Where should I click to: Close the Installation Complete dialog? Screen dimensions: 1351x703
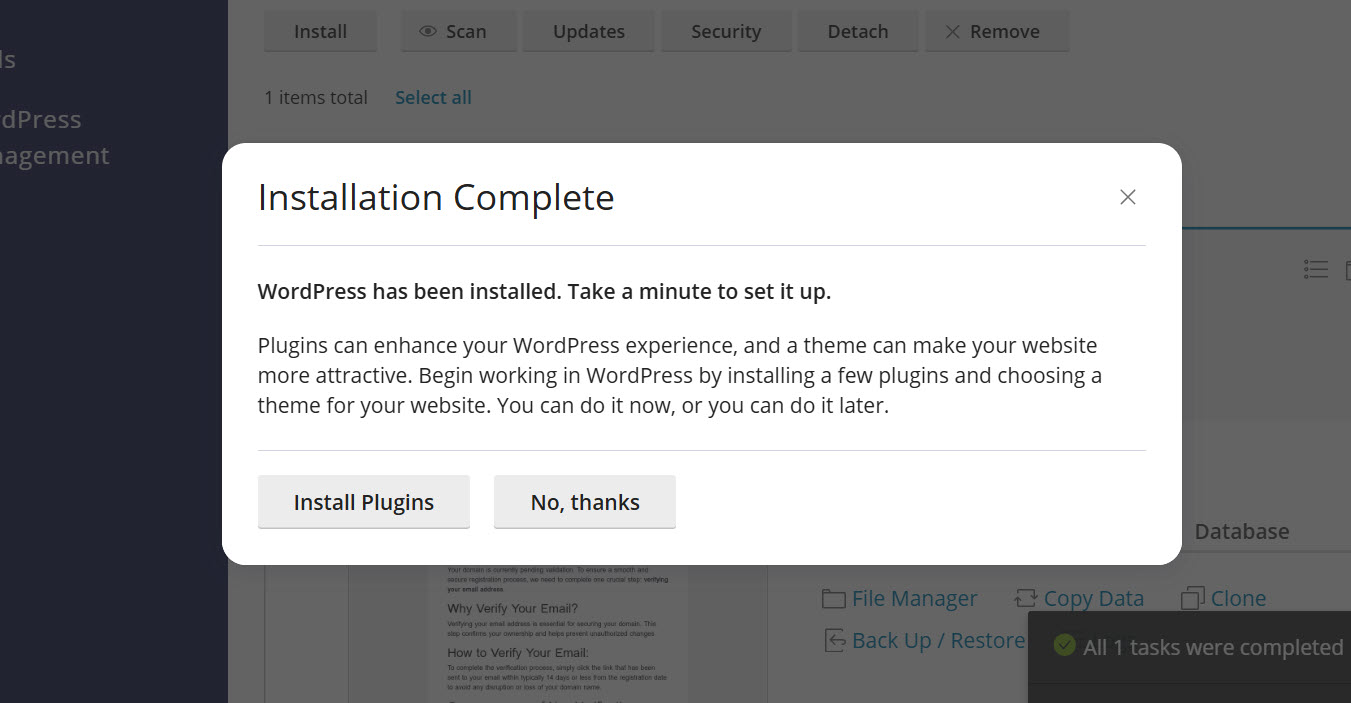click(x=1128, y=197)
